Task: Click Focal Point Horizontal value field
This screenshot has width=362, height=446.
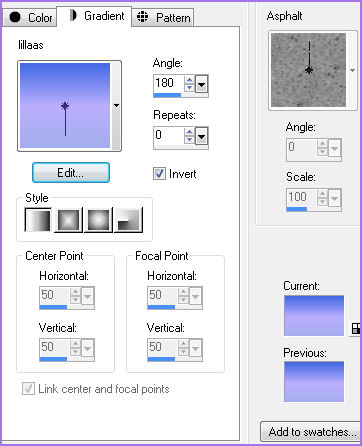Action: 163,296
